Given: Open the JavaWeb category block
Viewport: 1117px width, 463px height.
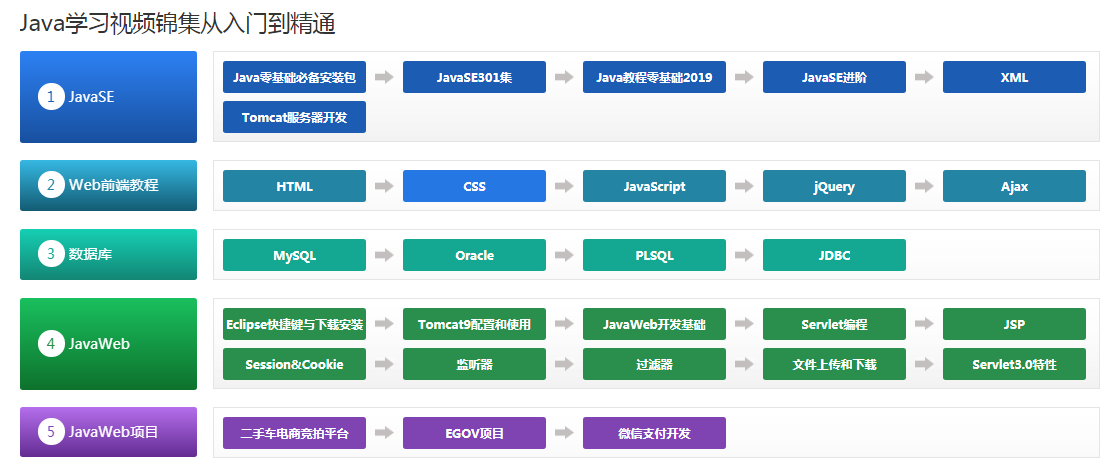Looking at the screenshot, I should click(108, 344).
